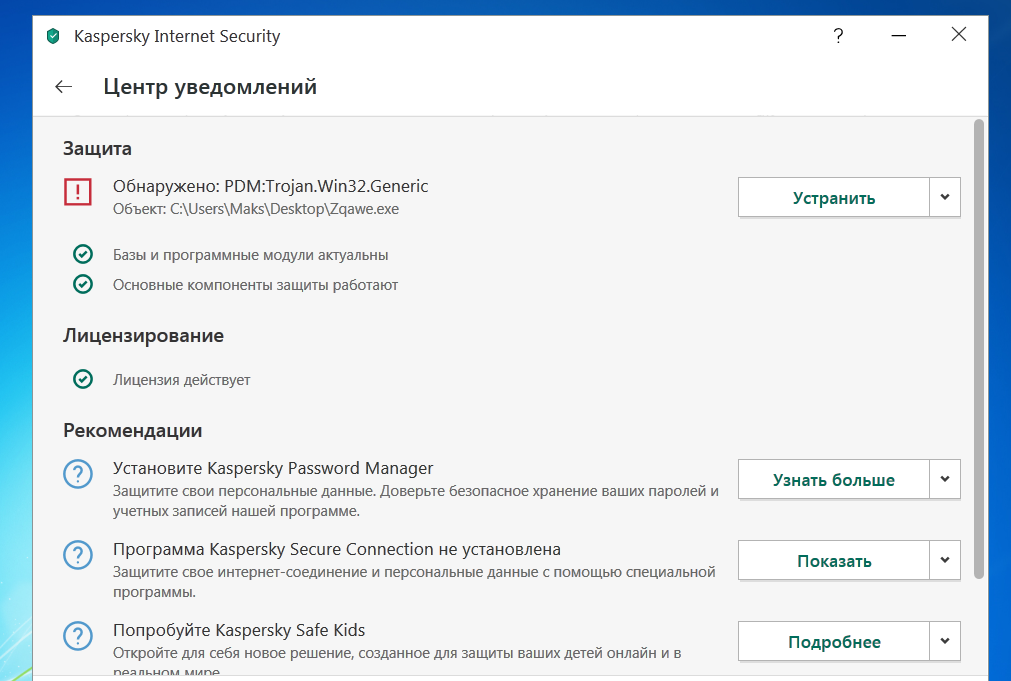Expand dropdown arrow next to Узнать больше
1011x681 pixels.
pos(945,479)
